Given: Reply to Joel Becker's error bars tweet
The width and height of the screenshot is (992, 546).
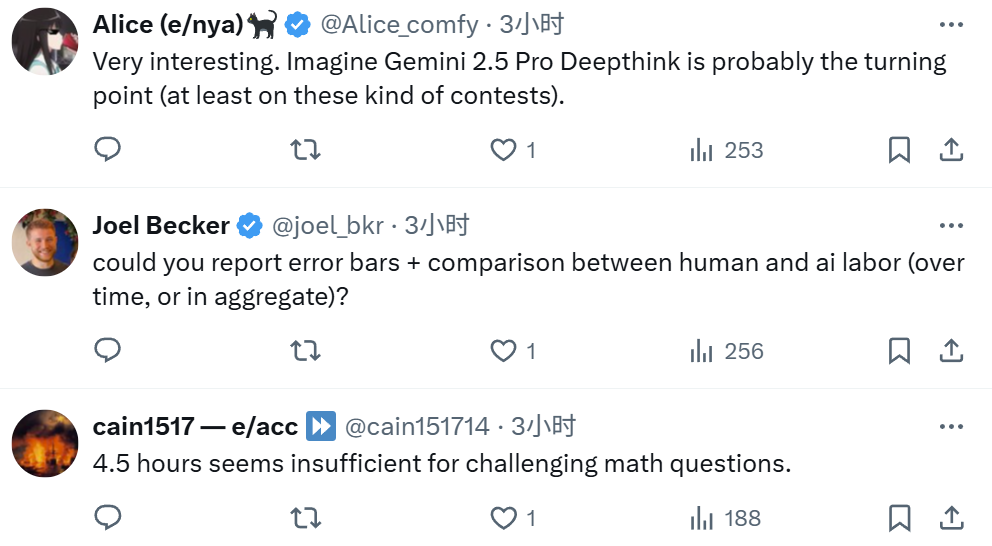Looking at the screenshot, I should (107, 351).
